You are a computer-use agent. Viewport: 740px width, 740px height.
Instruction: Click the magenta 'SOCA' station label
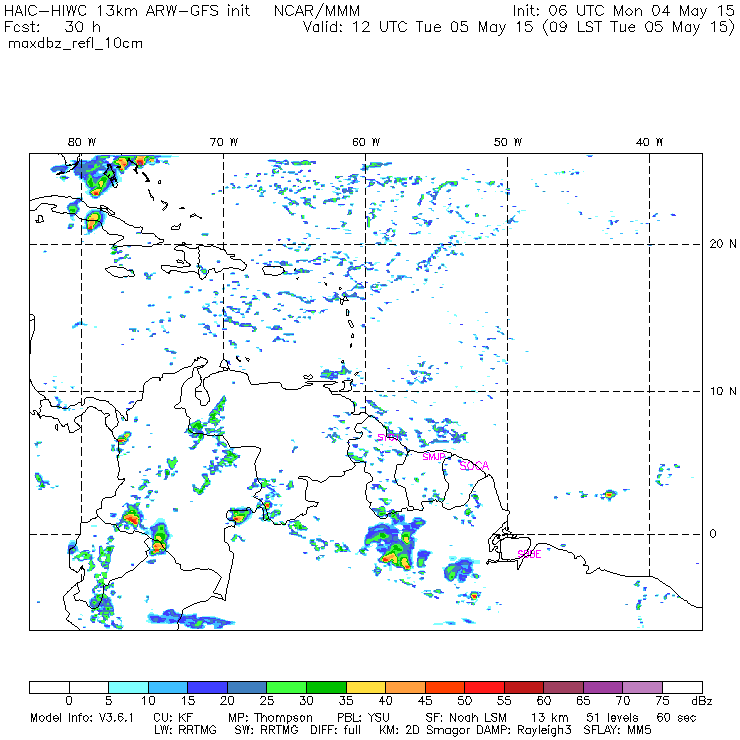(x=474, y=466)
